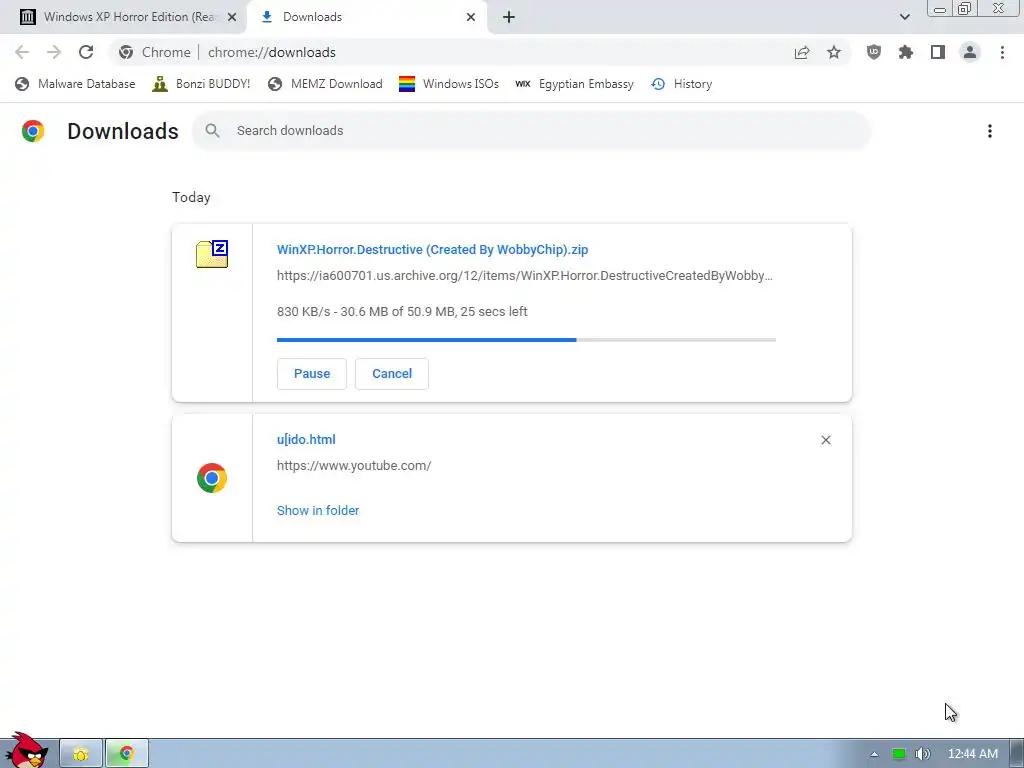Image resolution: width=1024 pixels, height=768 pixels.
Task: Click the 12:44 AM taskbar clock
Action: pyautogui.click(x=972, y=754)
